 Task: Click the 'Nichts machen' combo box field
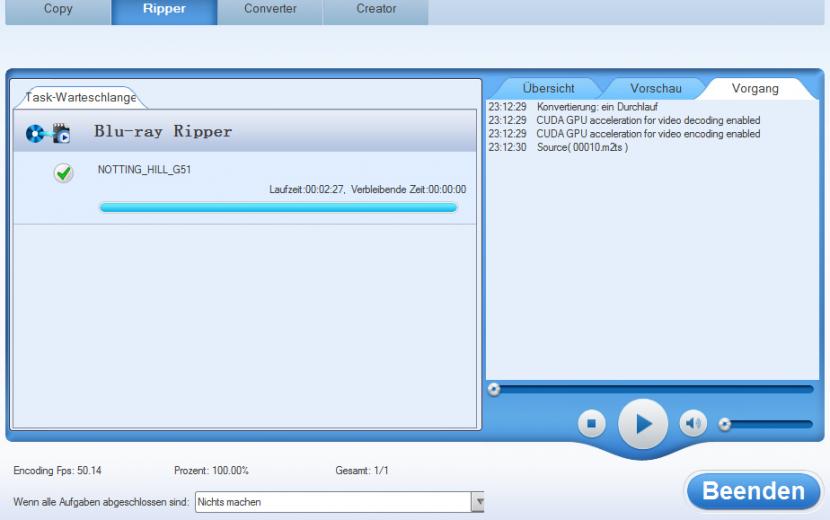(331, 502)
